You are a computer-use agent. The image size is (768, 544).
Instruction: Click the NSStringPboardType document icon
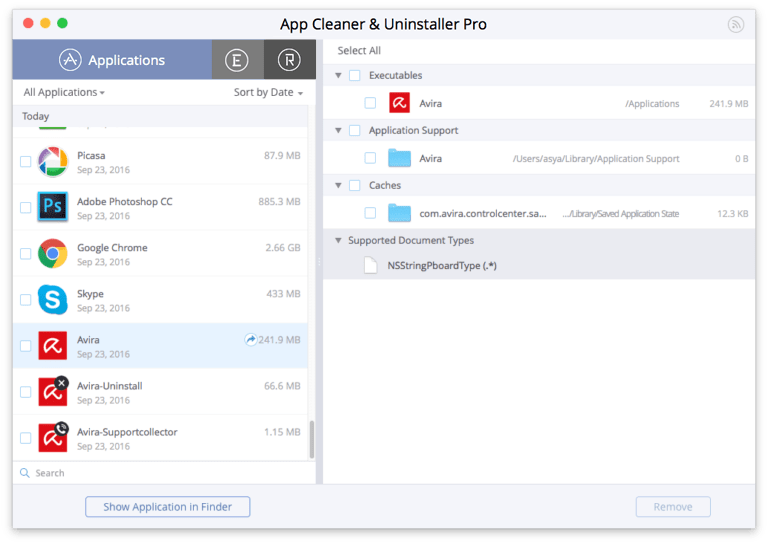point(371,265)
